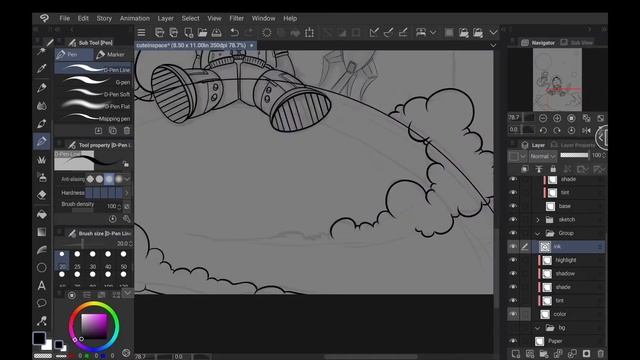Click the save icon in command bar
The width and height of the screenshot is (640, 360).
(x=217, y=32)
